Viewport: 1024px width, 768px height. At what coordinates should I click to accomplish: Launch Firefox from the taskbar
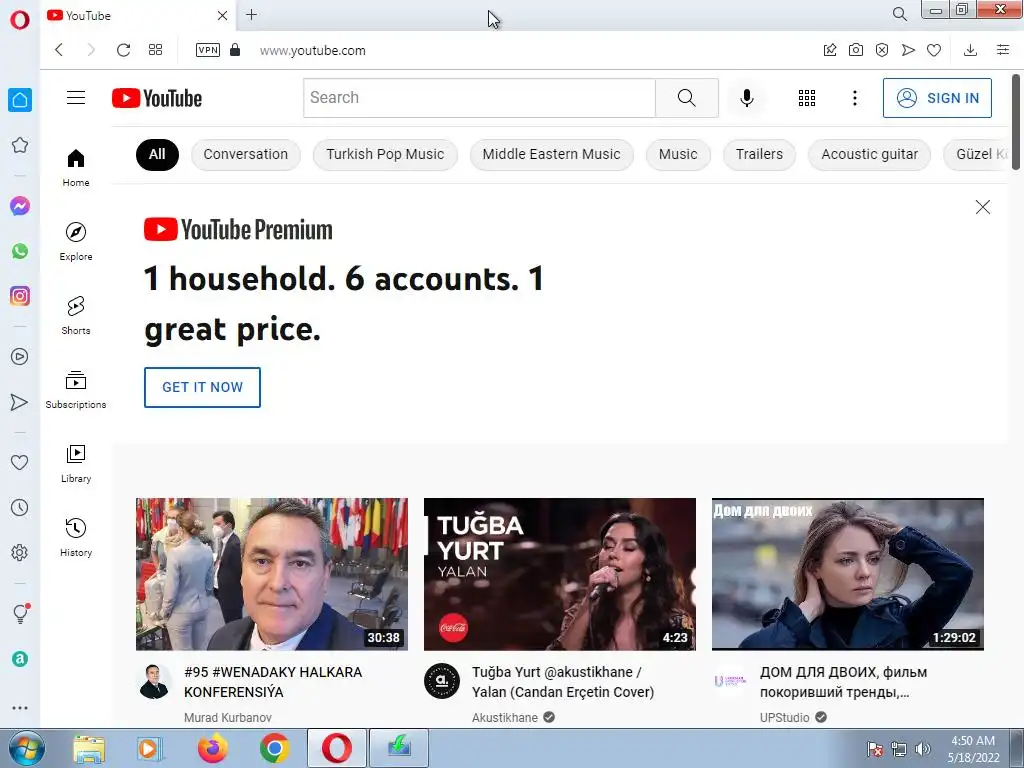point(213,748)
